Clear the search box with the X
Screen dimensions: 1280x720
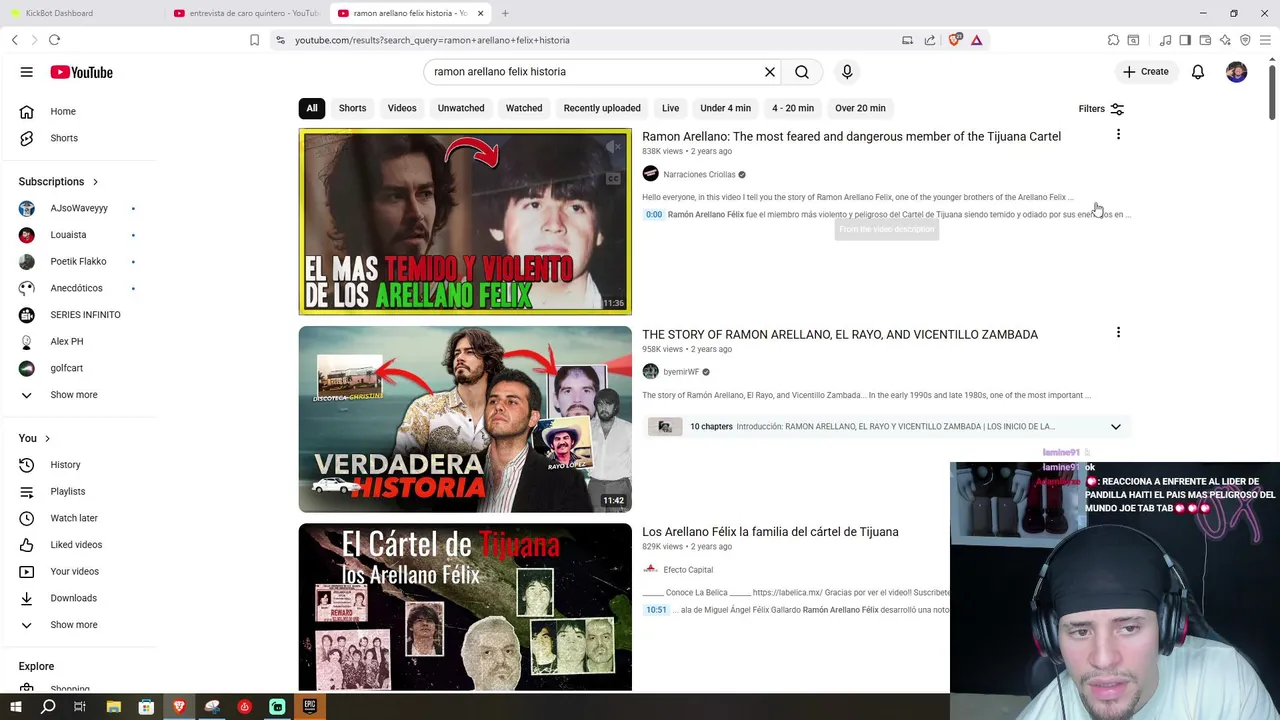click(770, 72)
